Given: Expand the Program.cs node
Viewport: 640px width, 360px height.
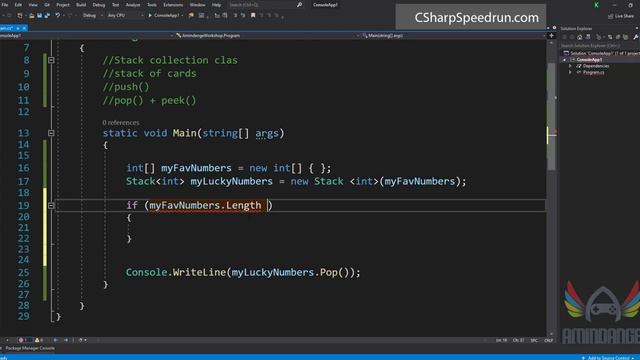Looking at the screenshot, I should (570, 72).
